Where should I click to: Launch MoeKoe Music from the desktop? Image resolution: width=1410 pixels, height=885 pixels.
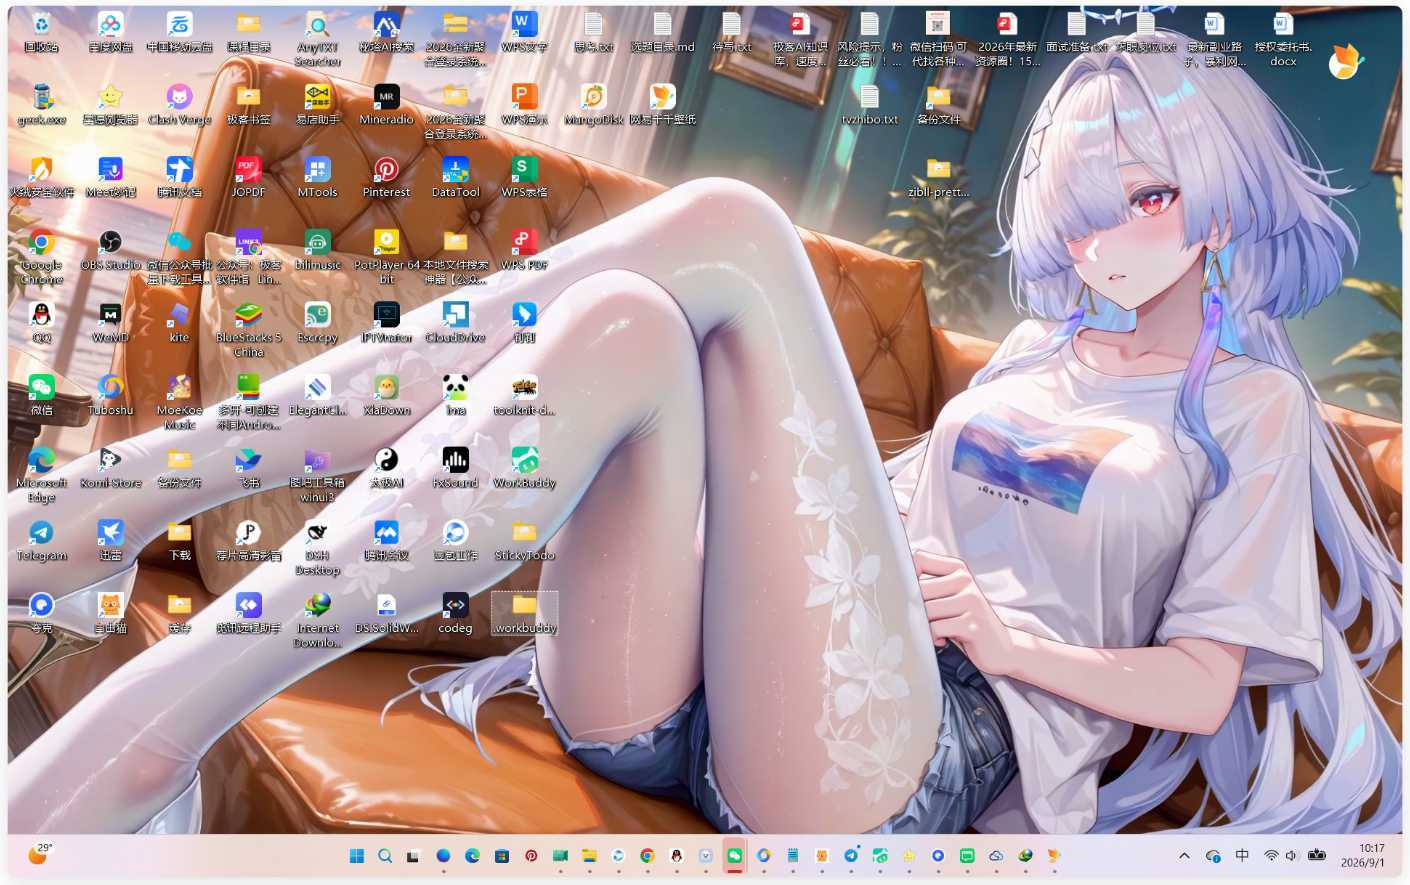coord(179,402)
